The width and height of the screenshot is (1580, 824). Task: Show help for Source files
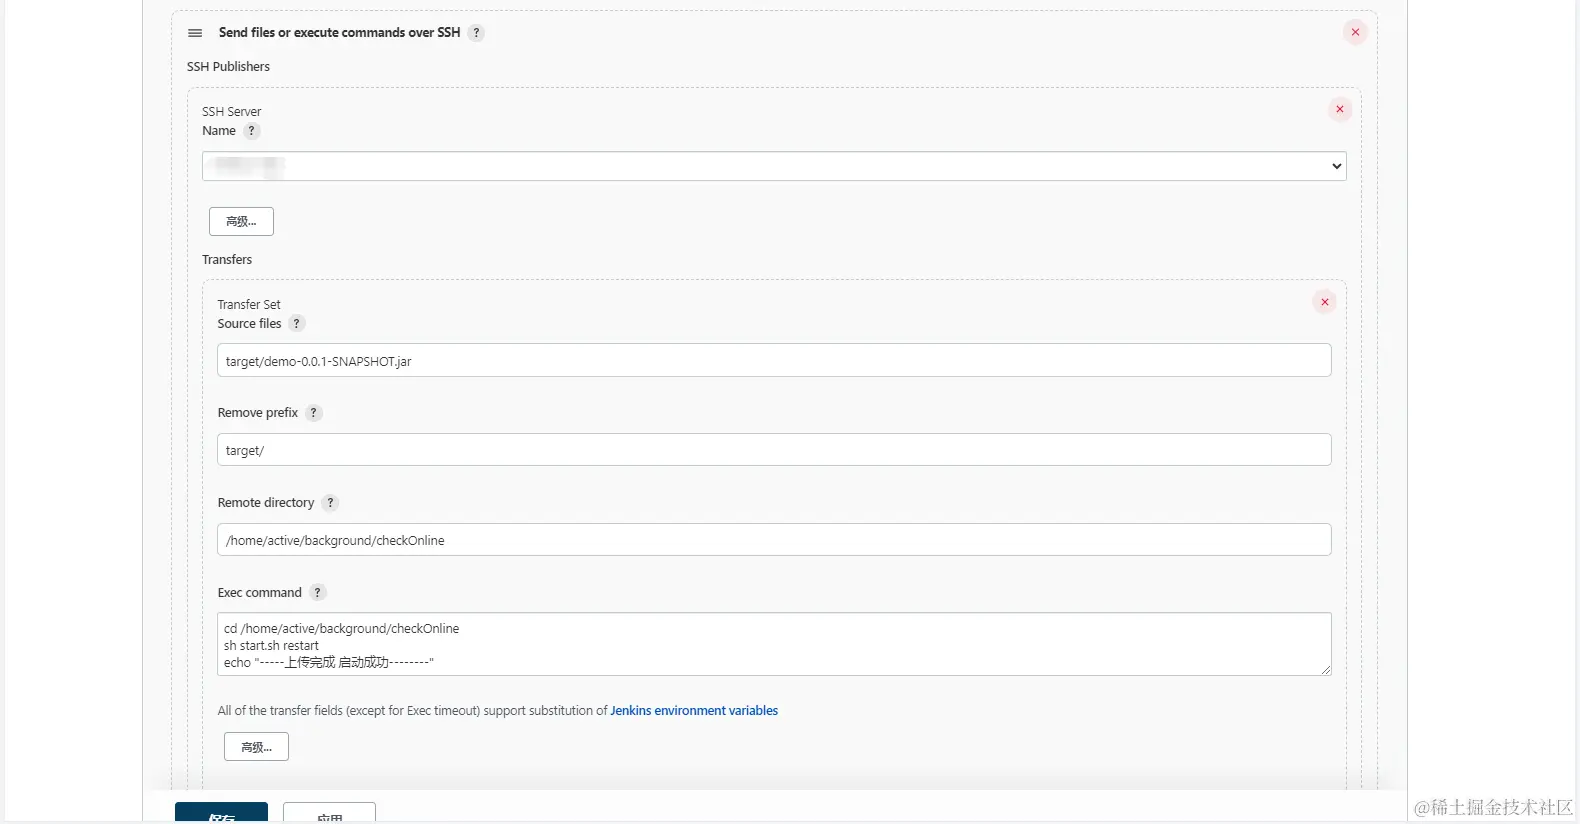point(296,324)
